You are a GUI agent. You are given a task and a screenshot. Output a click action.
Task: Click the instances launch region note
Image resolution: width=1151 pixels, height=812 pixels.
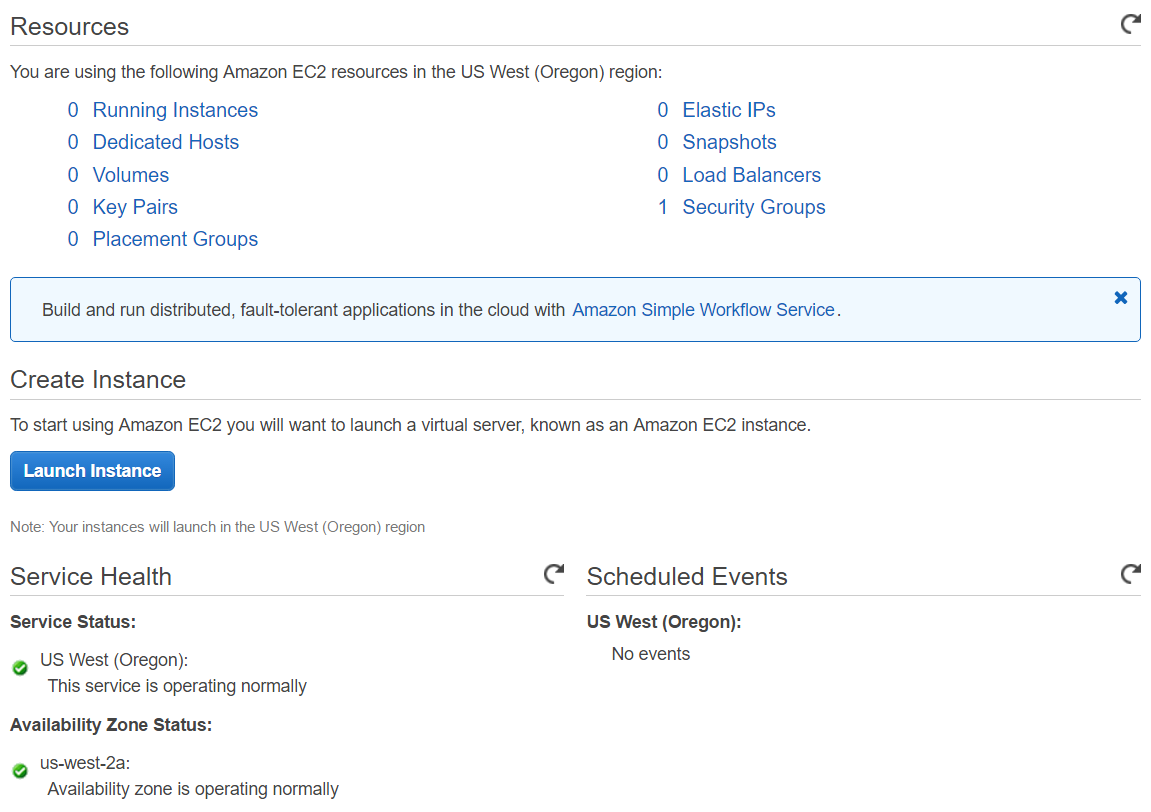(217, 527)
